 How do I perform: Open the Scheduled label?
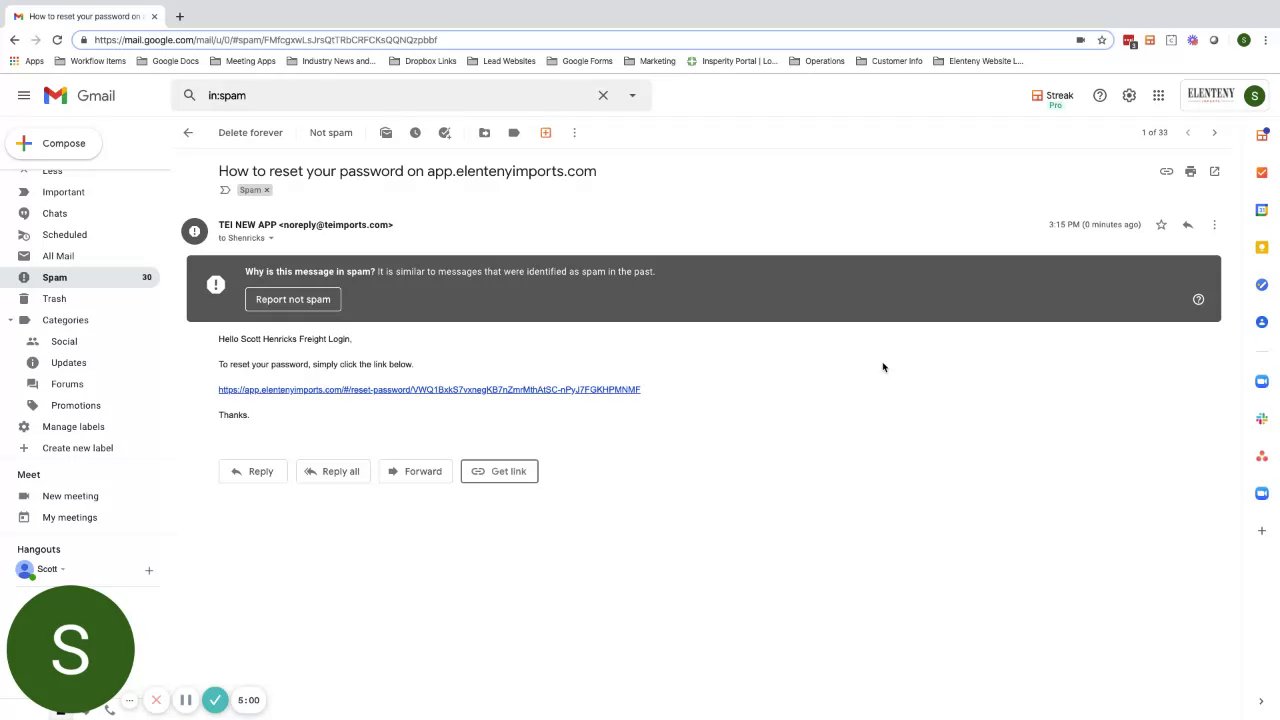[64, 235]
